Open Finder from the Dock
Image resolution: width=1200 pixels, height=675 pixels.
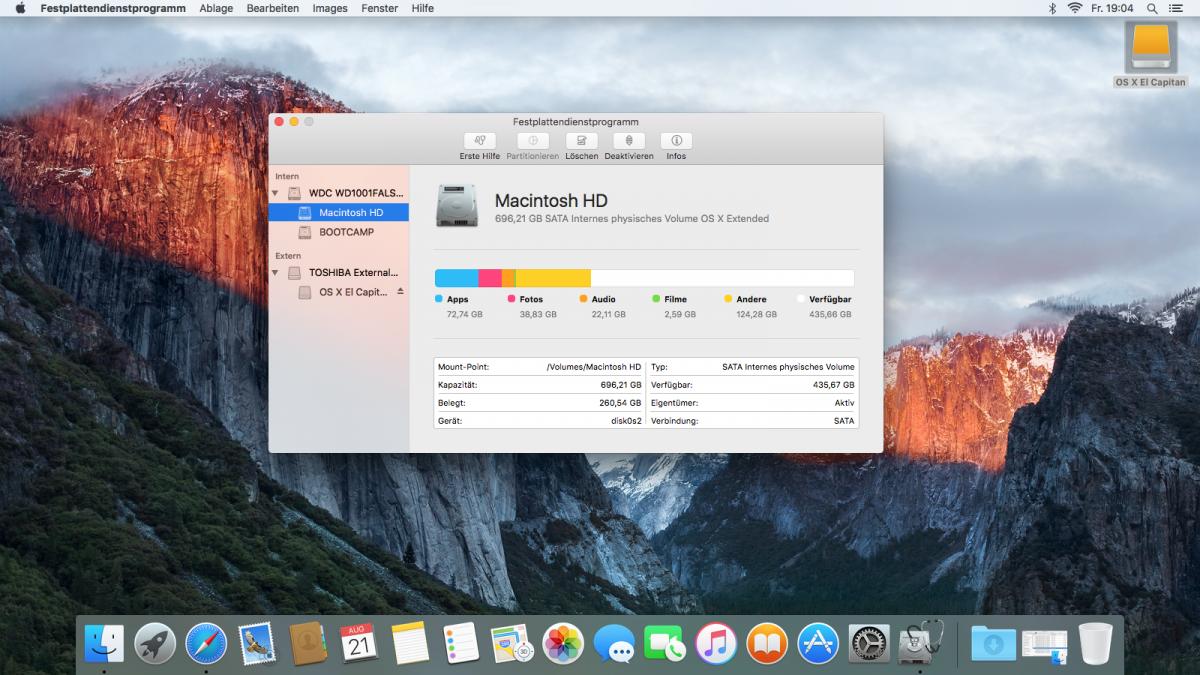click(x=104, y=643)
